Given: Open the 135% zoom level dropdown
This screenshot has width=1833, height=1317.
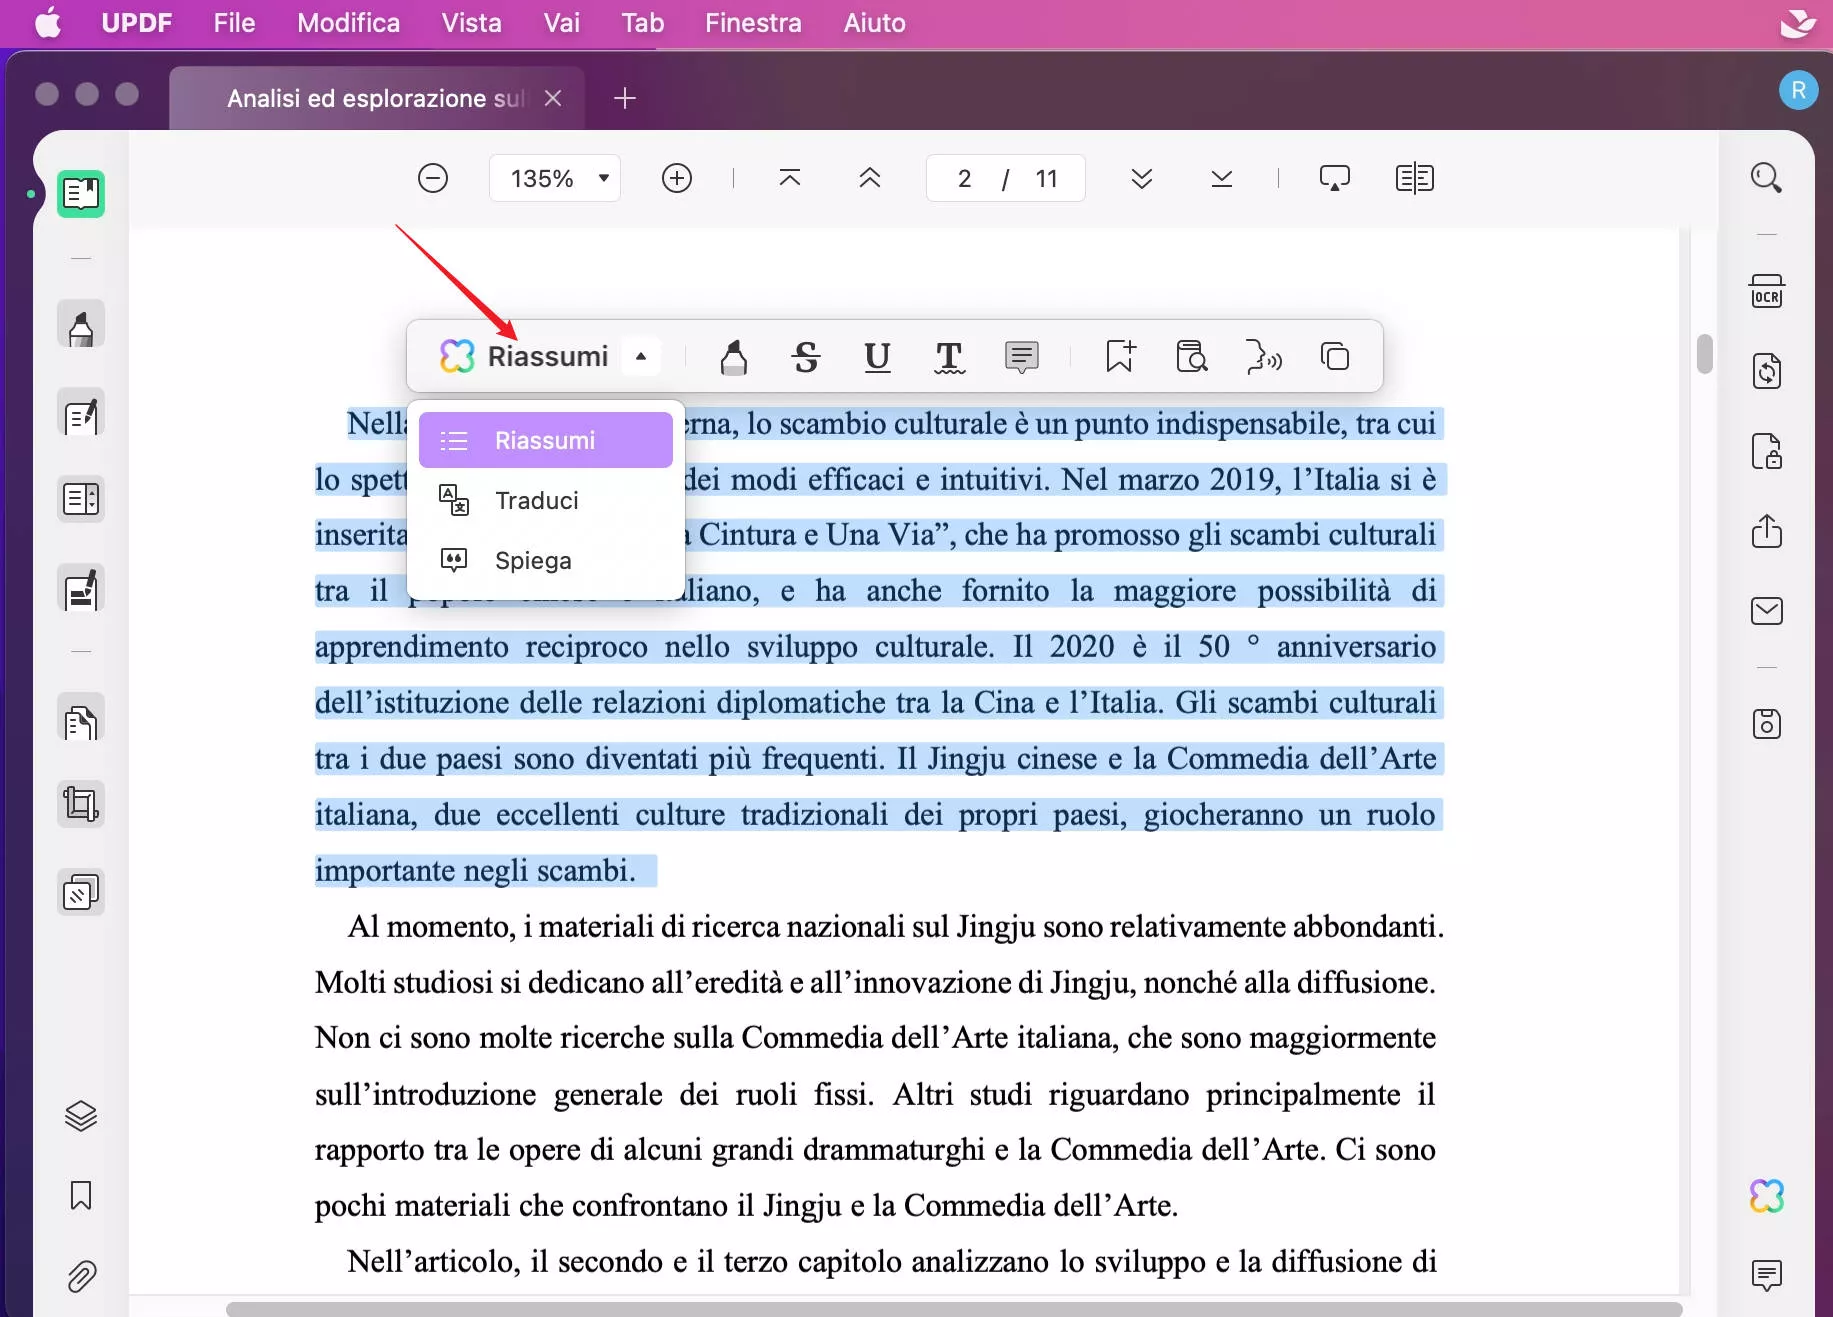Looking at the screenshot, I should [555, 178].
